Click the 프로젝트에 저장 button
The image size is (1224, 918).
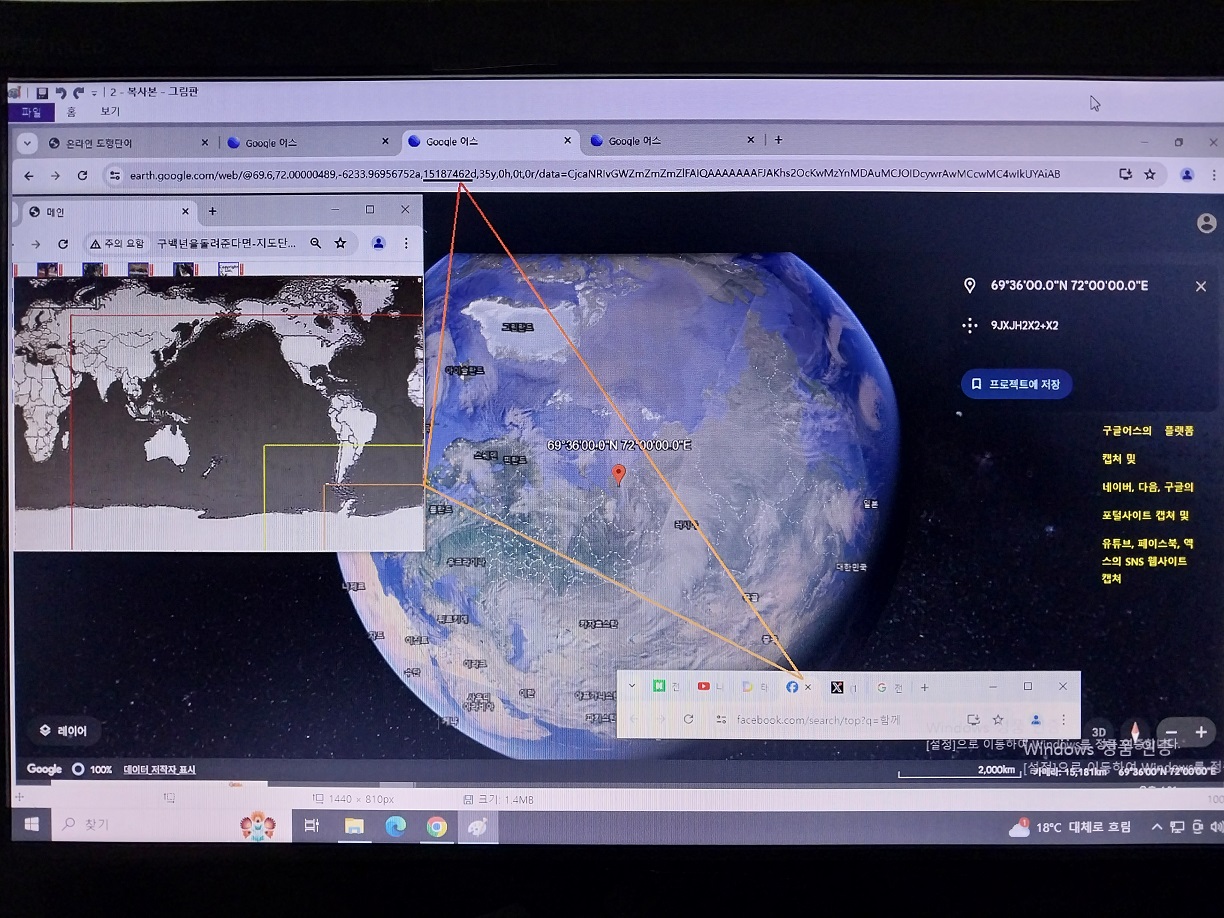click(1016, 384)
